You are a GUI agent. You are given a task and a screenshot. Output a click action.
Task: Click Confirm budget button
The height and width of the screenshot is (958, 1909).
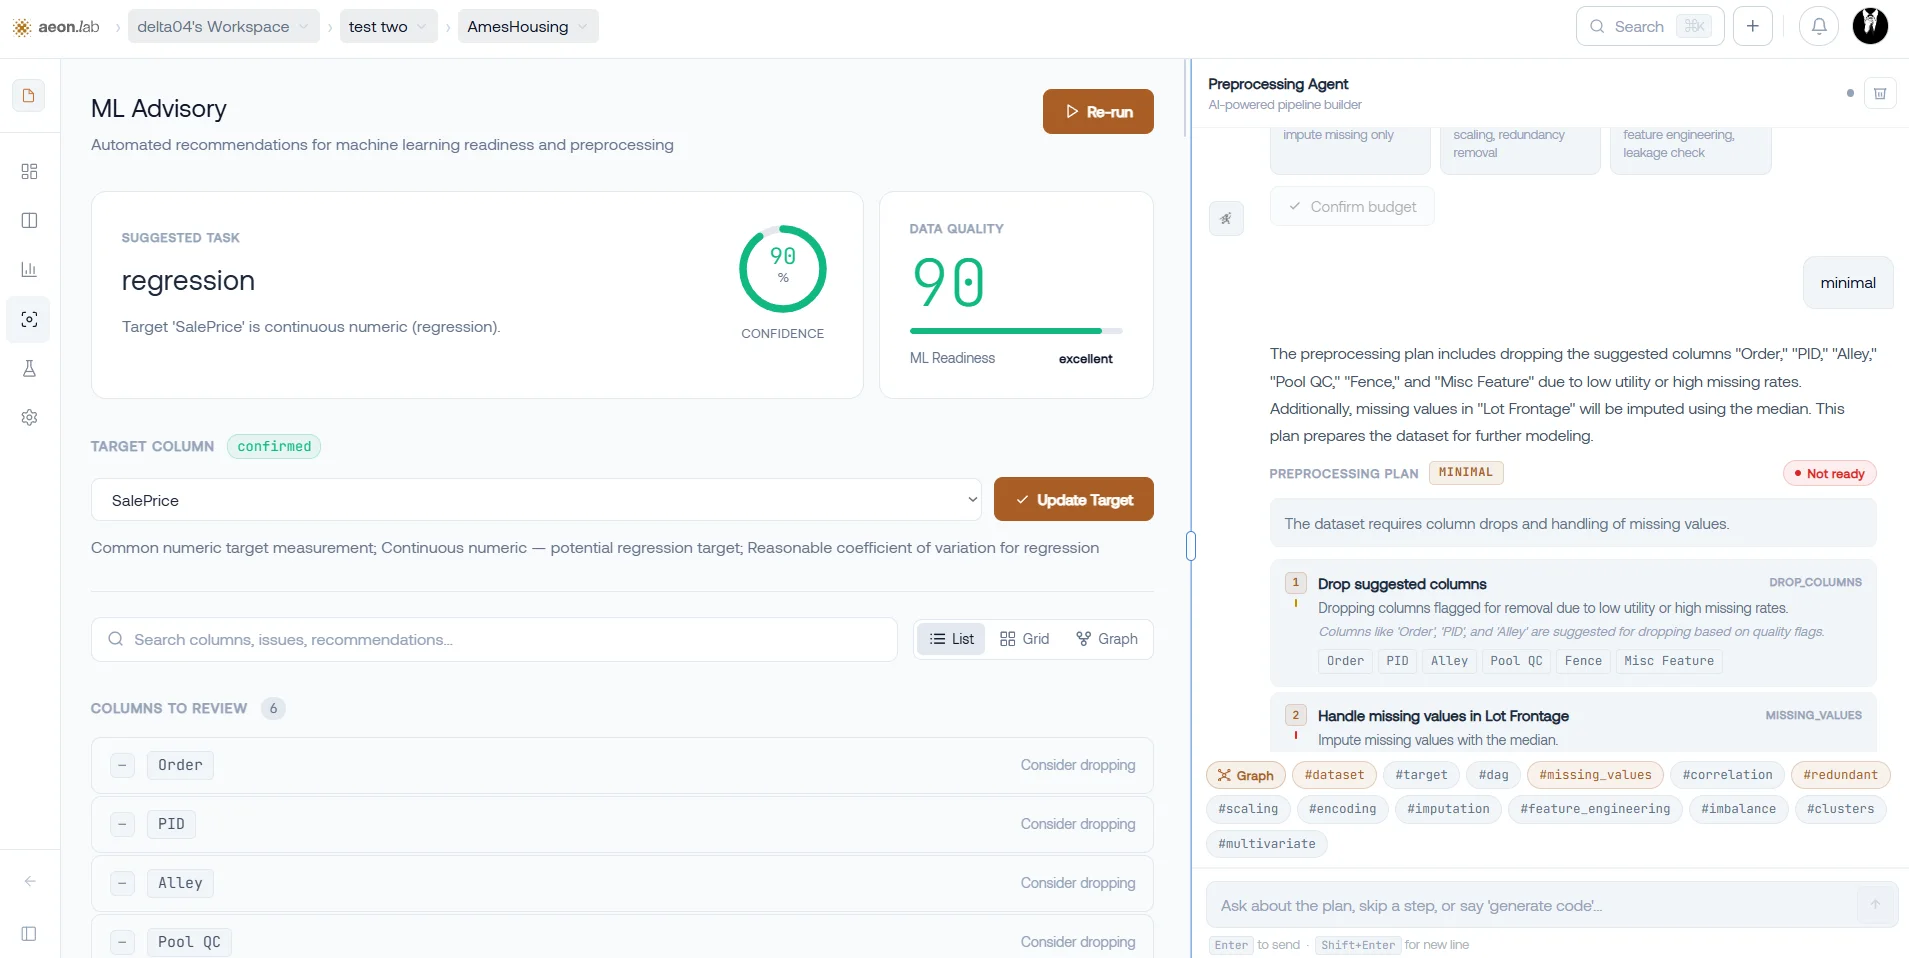[1352, 207]
